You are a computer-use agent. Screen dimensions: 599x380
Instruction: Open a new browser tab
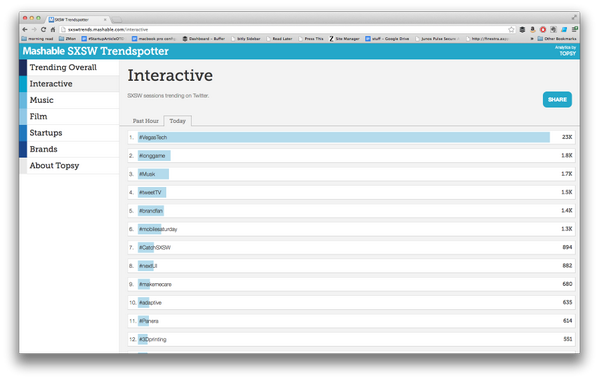117,19
